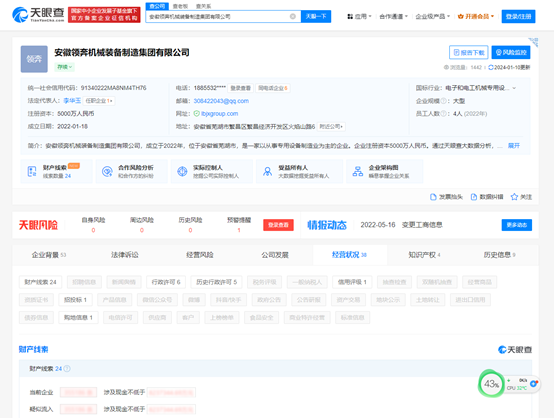Click the blue icon on CPU widget
This screenshot has height=418, width=554.
coord(534,384)
